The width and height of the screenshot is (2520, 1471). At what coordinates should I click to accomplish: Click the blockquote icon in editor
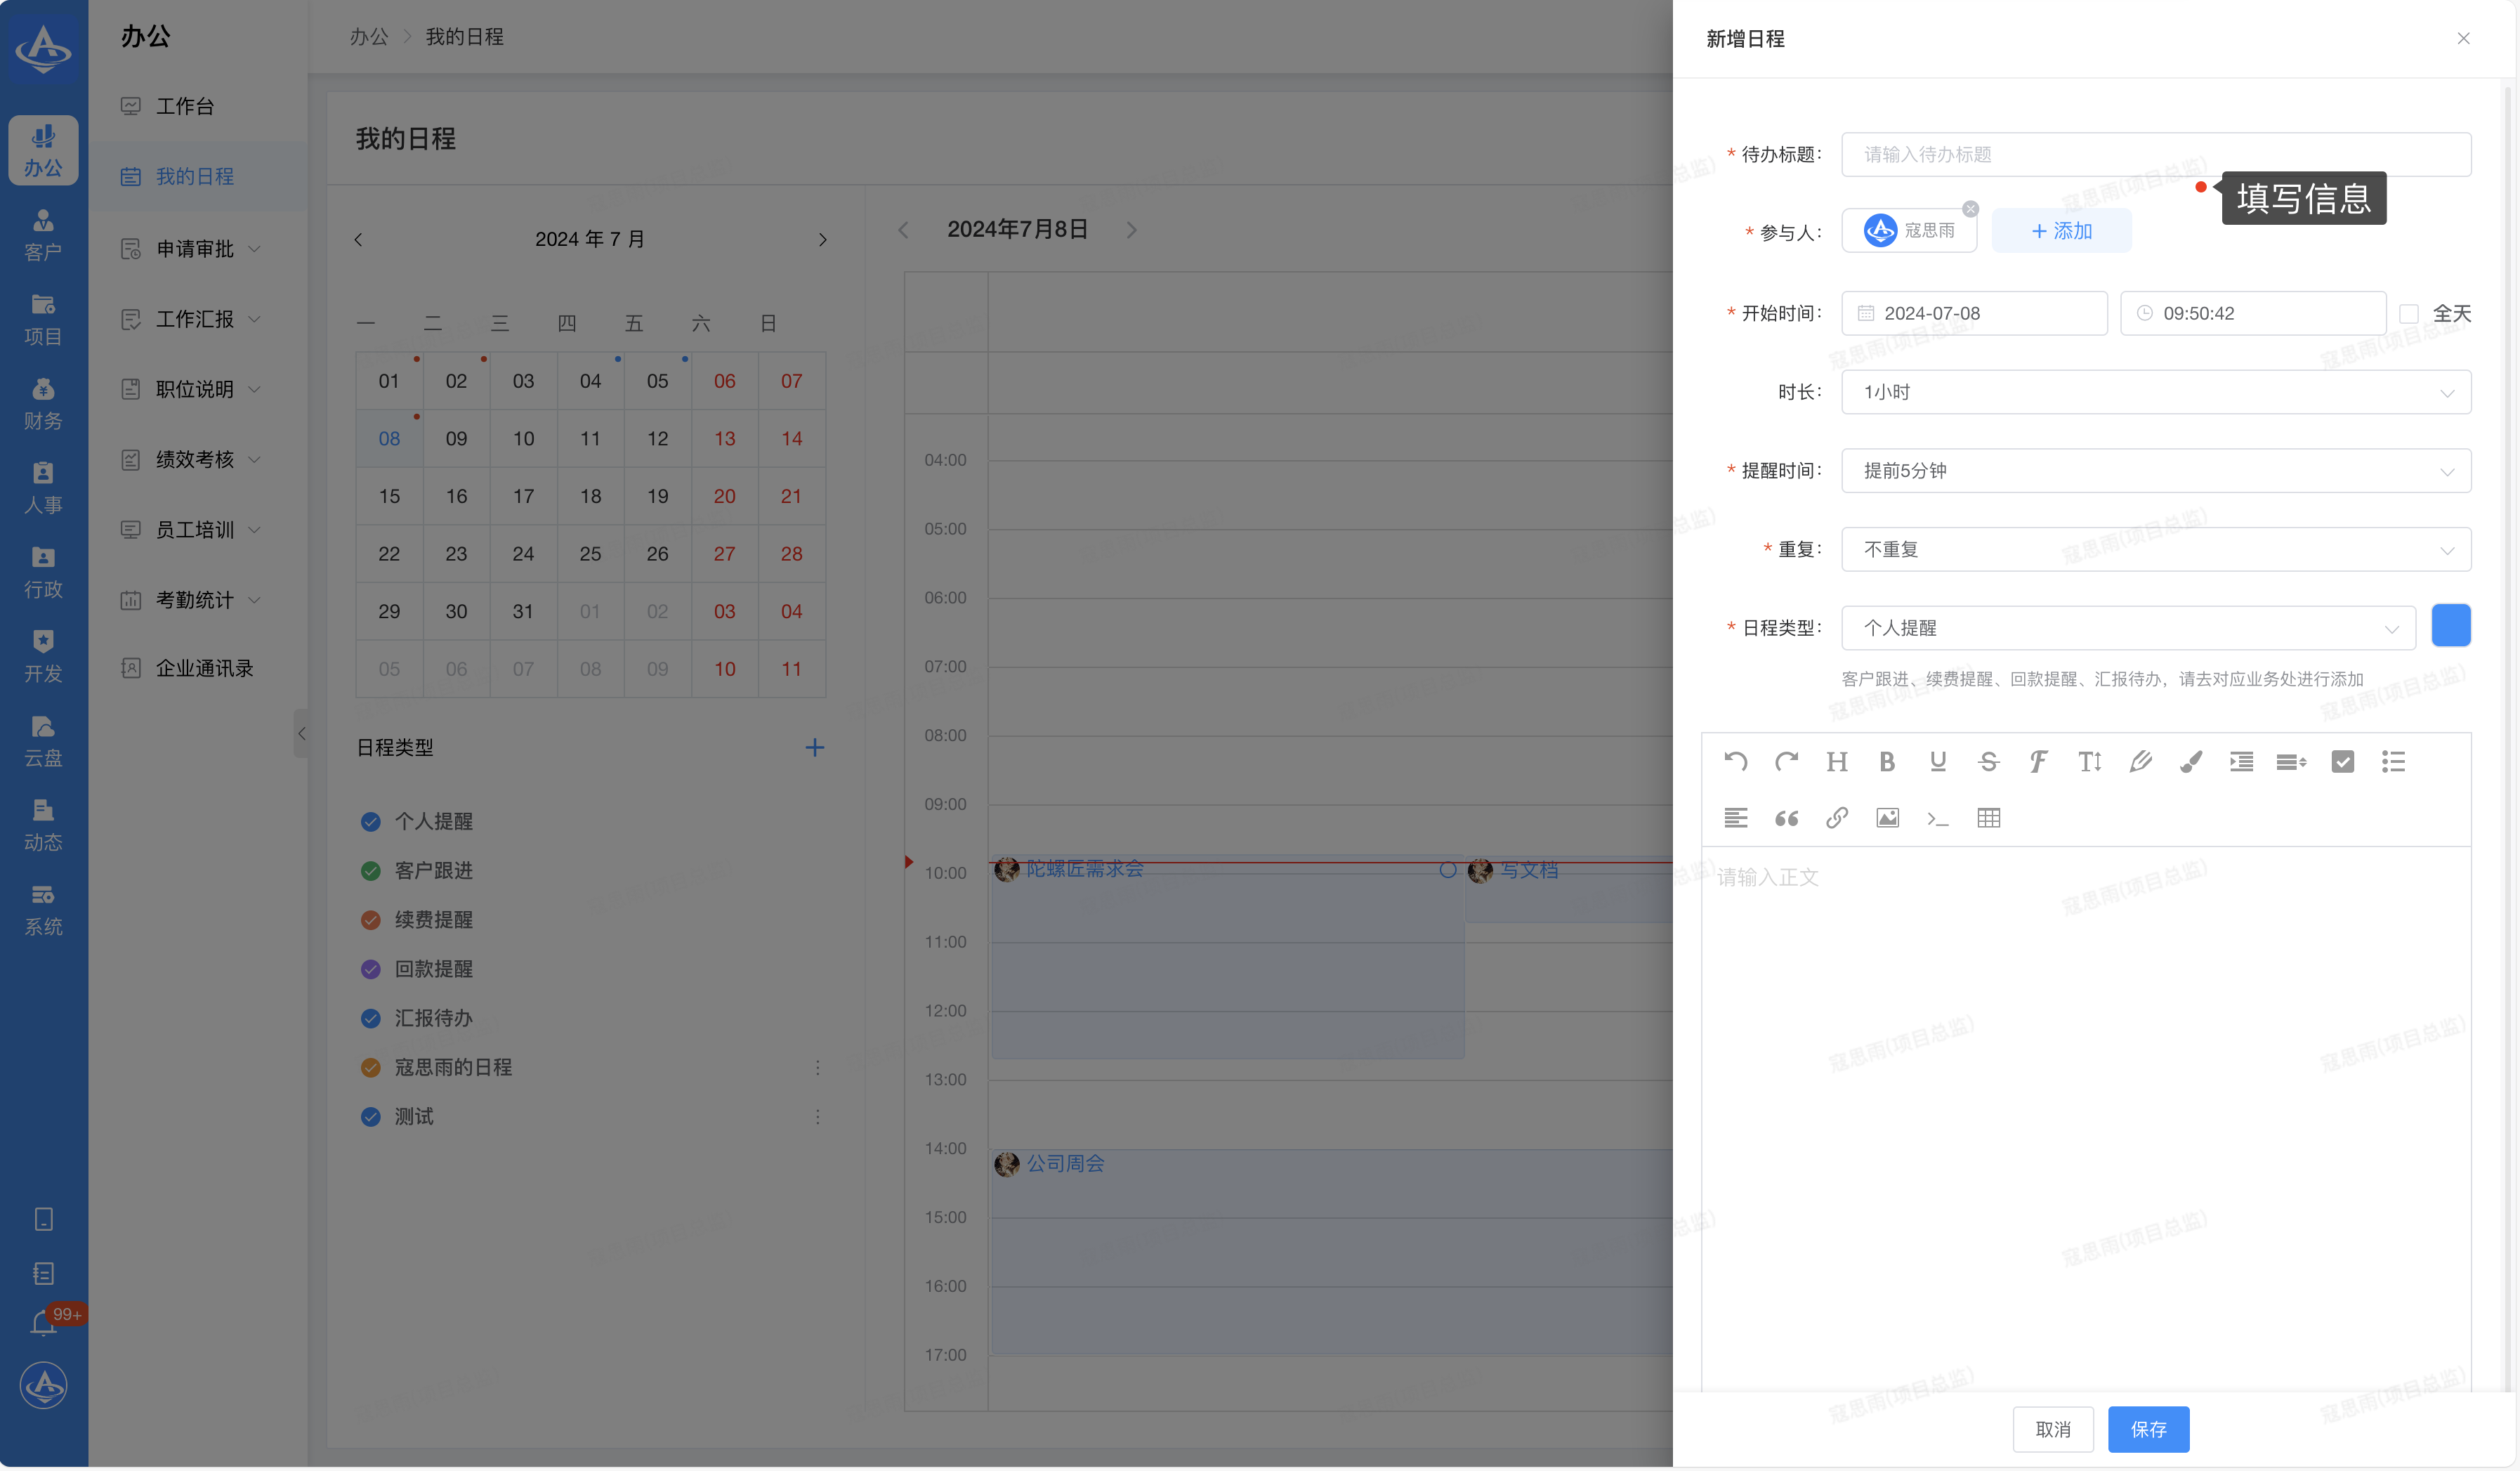click(1786, 818)
